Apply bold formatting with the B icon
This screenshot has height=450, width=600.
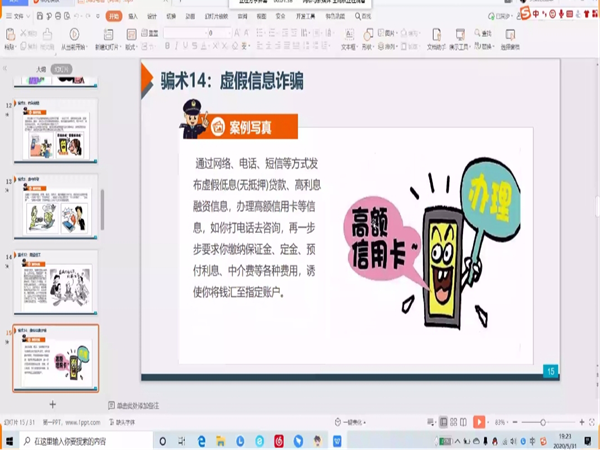168,46
